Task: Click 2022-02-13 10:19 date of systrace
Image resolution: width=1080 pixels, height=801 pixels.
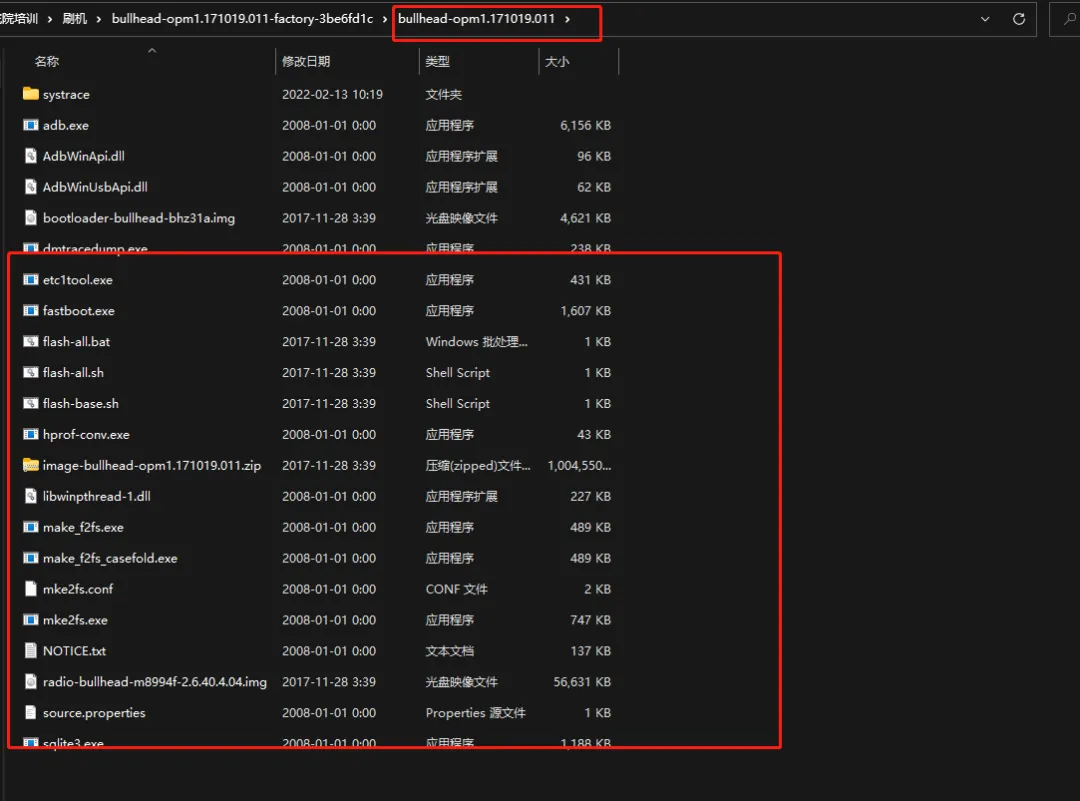Action: pyautogui.click(x=332, y=94)
